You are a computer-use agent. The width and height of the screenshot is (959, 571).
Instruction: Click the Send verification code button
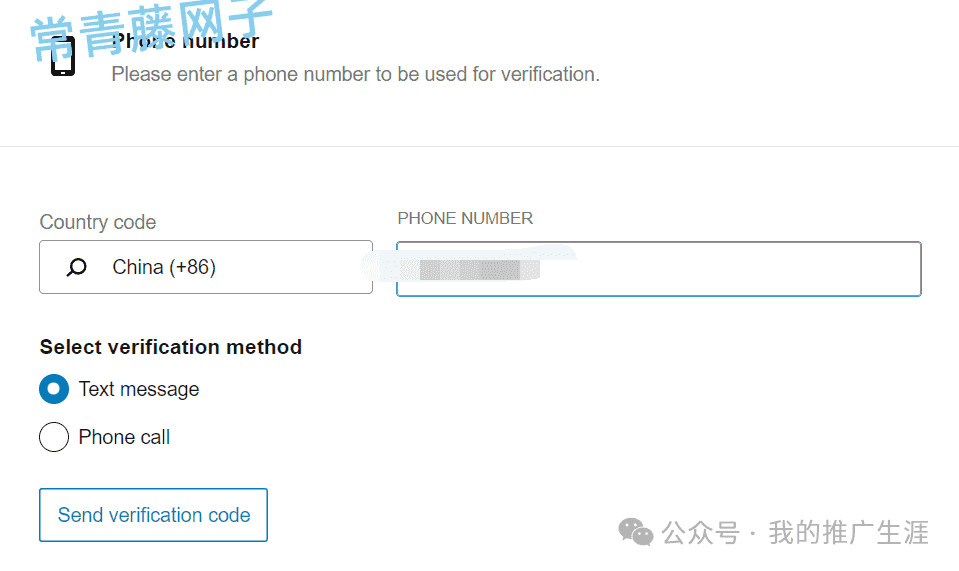tap(154, 515)
